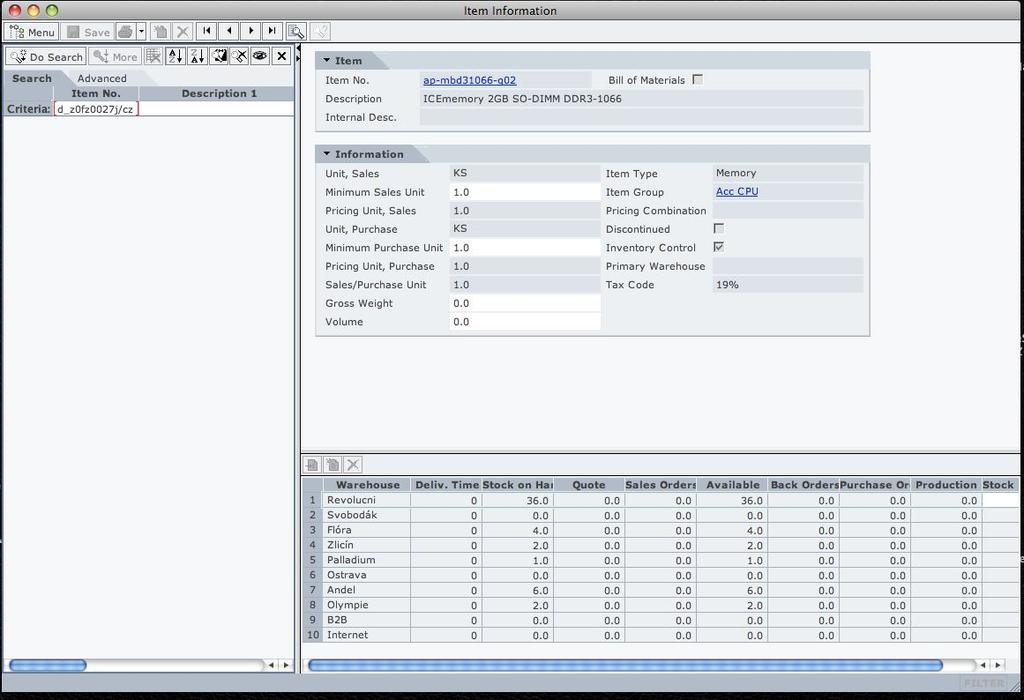Select the Flóra warehouse row
Screen dimensions: 1024x700
pos(660,530)
